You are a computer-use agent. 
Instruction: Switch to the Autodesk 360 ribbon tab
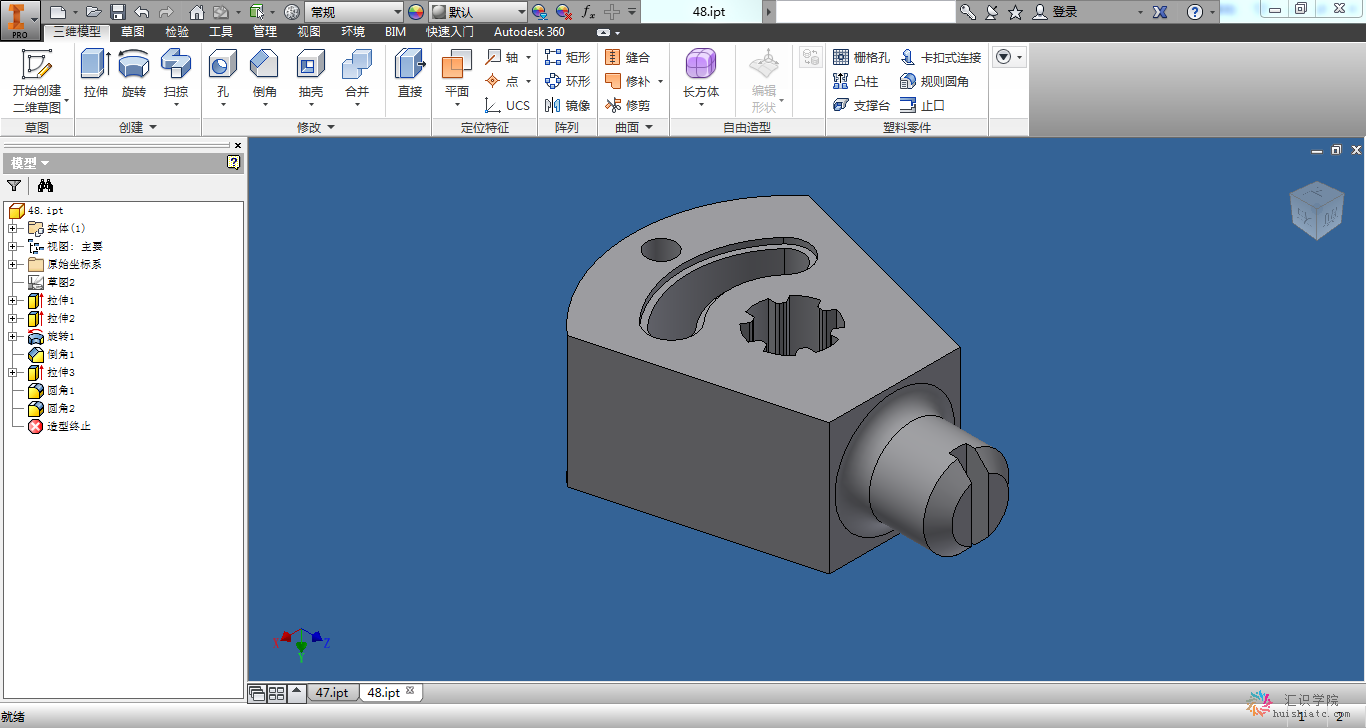tap(529, 32)
